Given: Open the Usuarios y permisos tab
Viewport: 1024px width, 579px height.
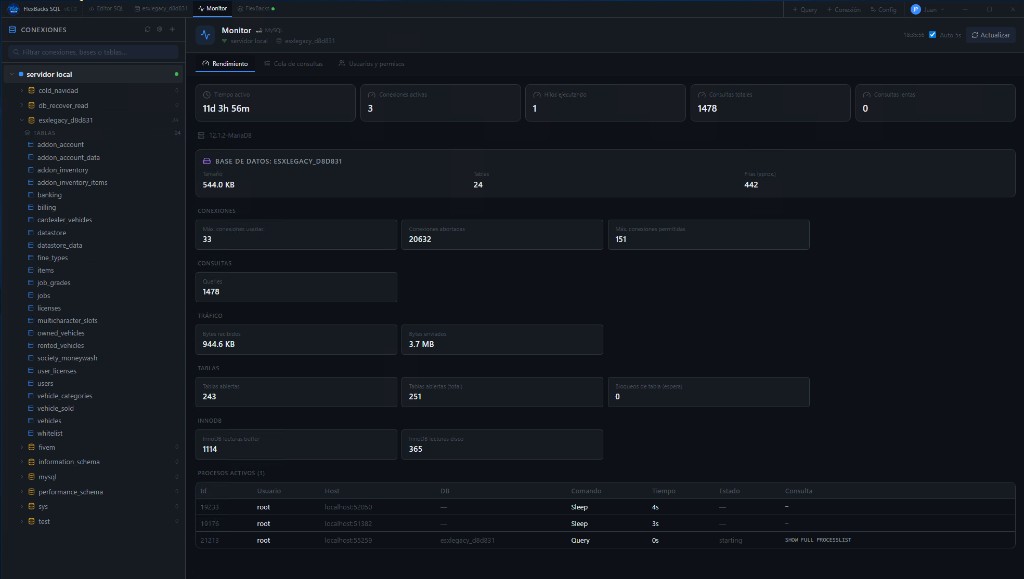Looking at the screenshot, I should coord(372,63).
